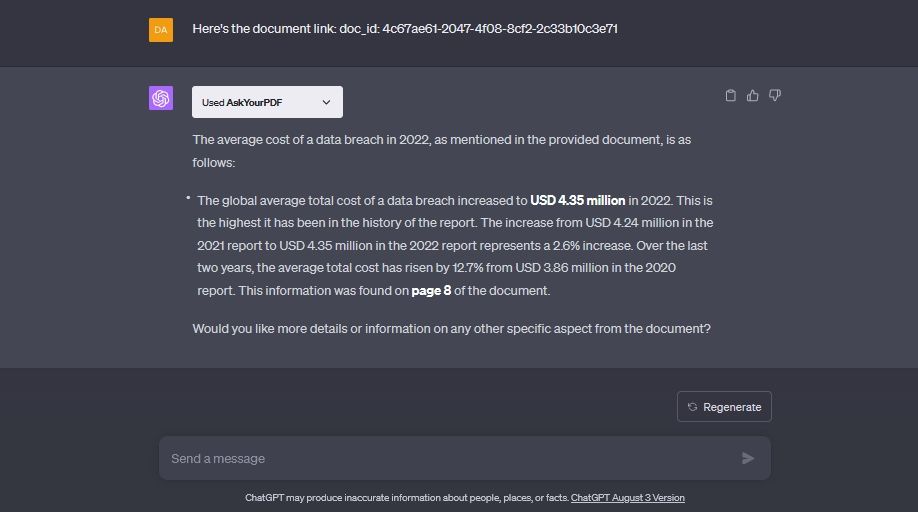Click the 'average cost of a data breach' intro line
The height and width of the screenshot is (512, 918).
(x=441, y=140)
